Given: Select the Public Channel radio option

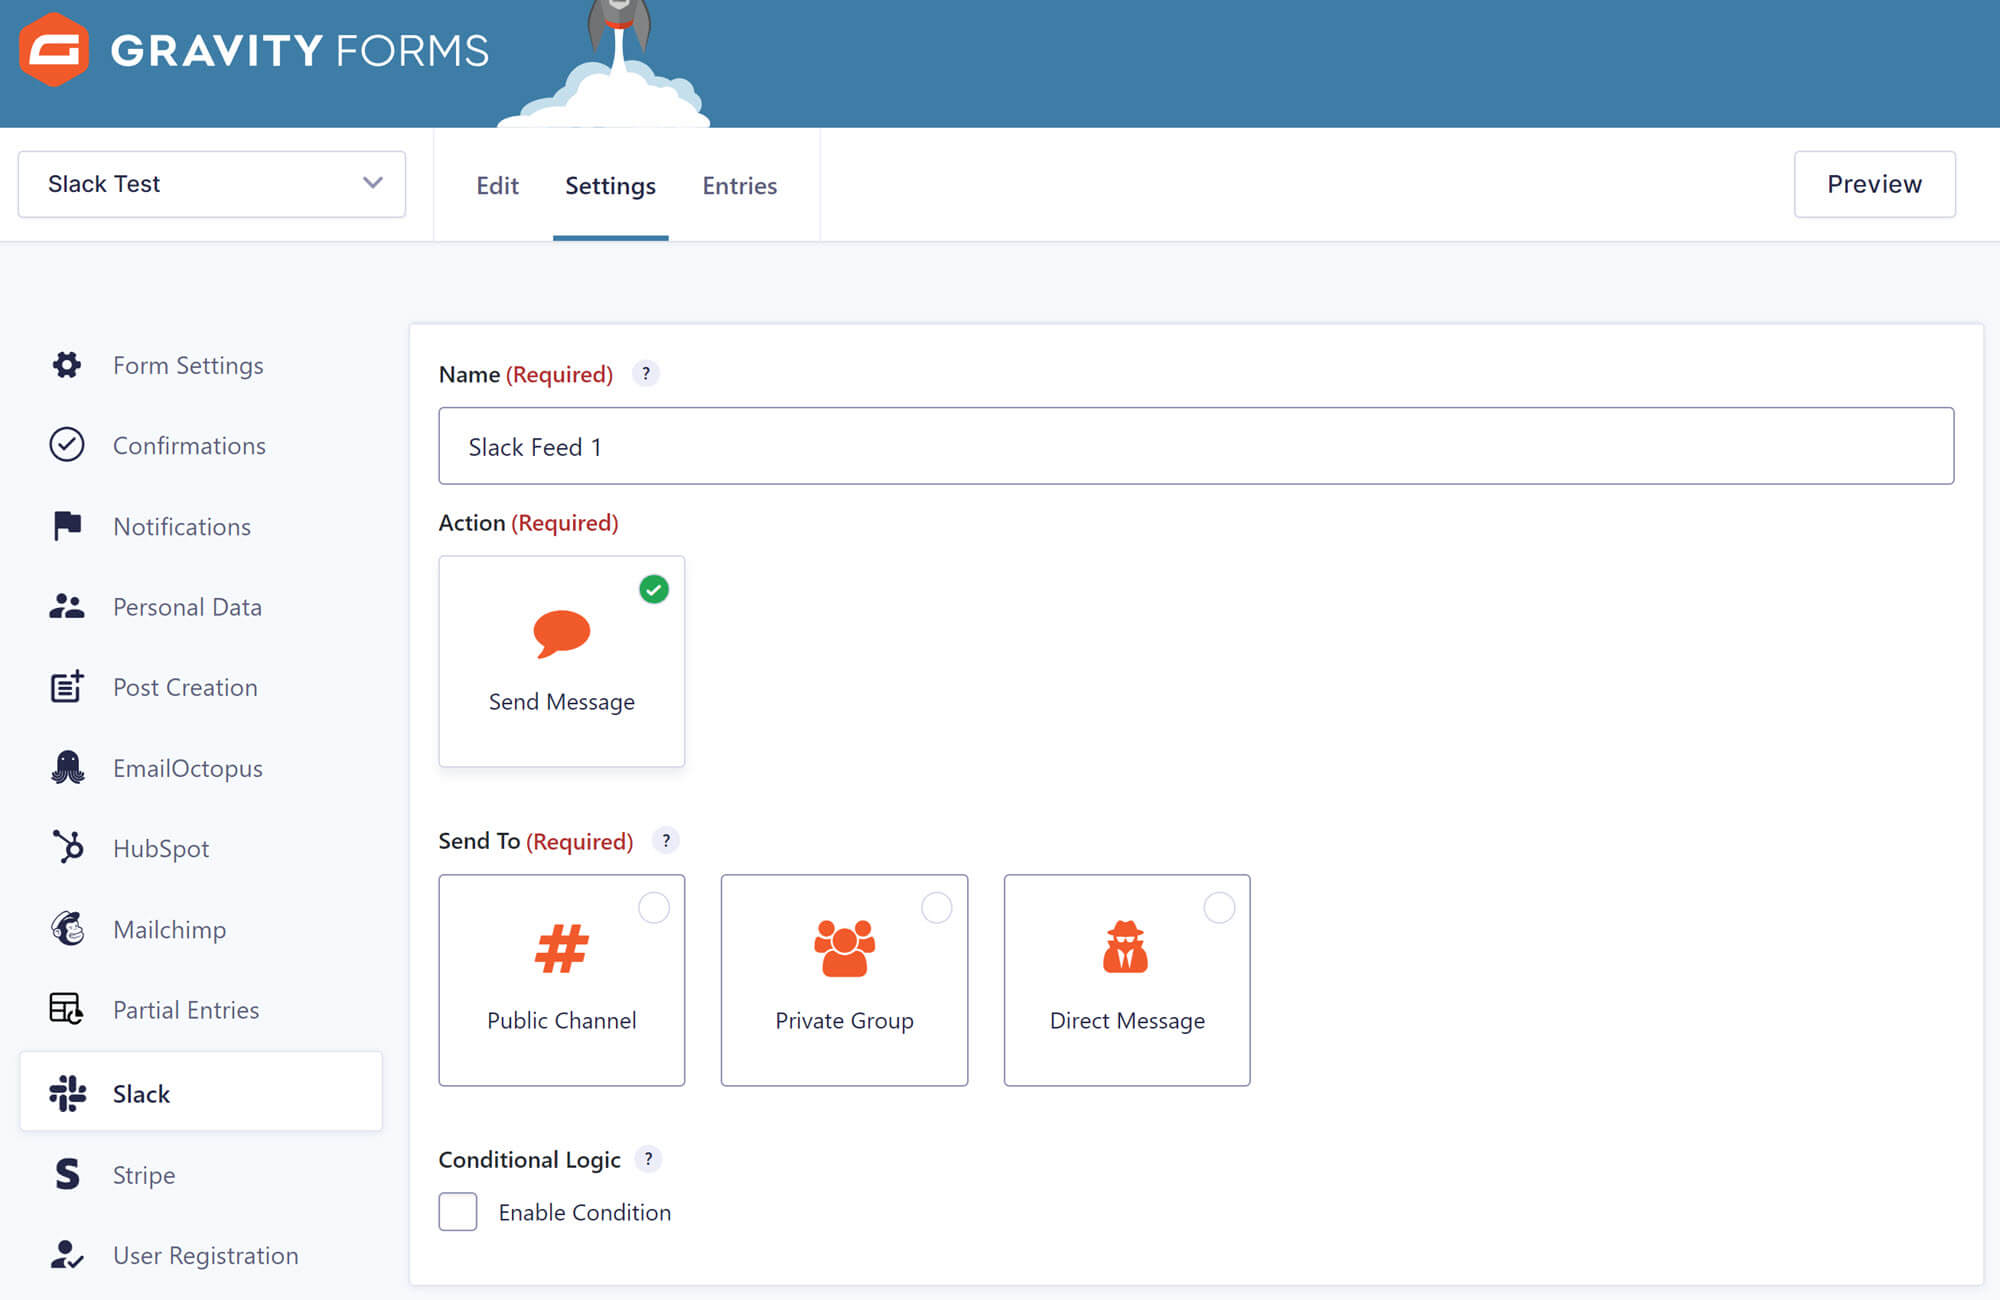Looking at the screenshot, I should tap(654, 908).
